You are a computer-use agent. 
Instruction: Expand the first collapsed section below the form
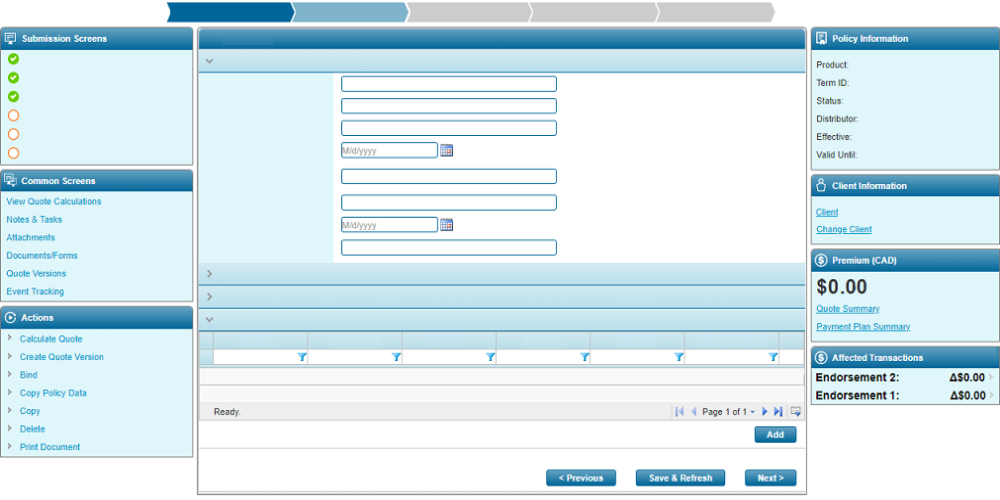(x=209, y=273)
